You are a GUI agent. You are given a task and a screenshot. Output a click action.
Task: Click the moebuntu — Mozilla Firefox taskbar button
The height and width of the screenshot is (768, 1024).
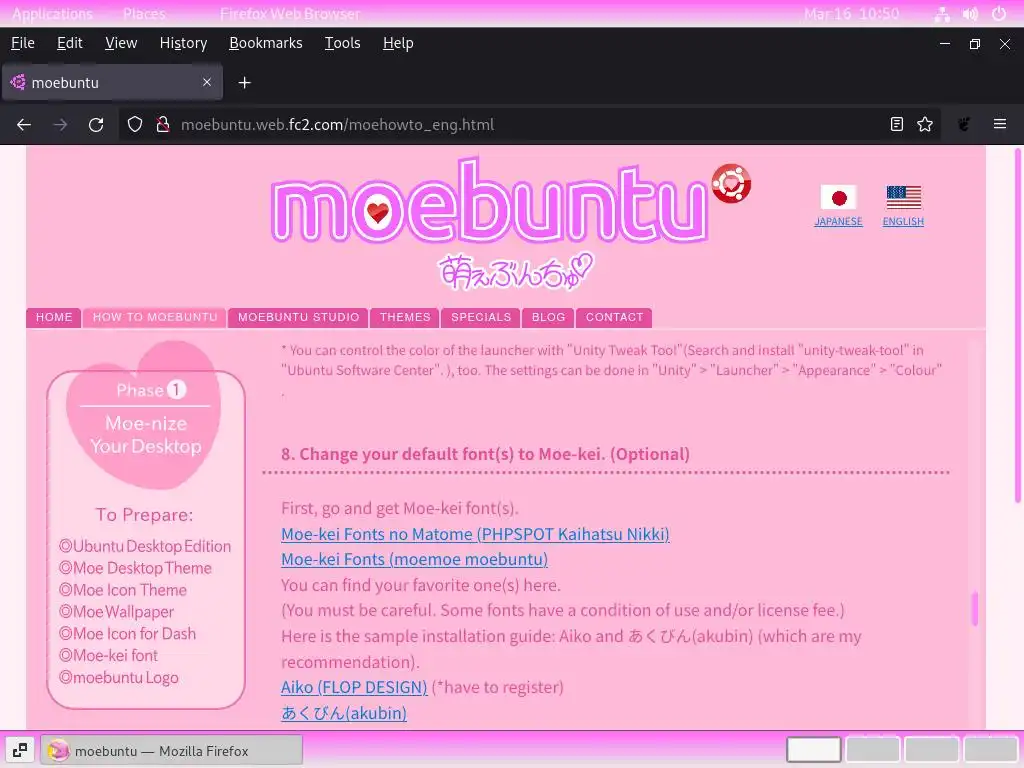tap(172, 750)
